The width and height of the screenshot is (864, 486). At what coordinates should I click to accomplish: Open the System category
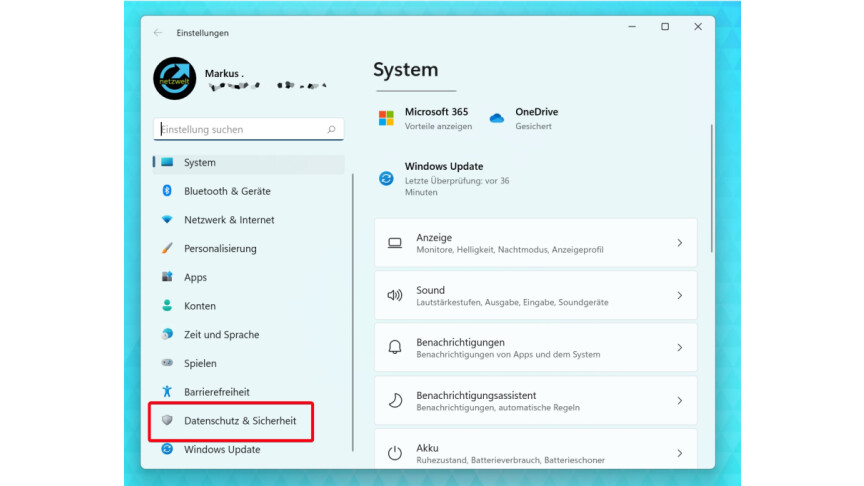(x=249, y=163)
